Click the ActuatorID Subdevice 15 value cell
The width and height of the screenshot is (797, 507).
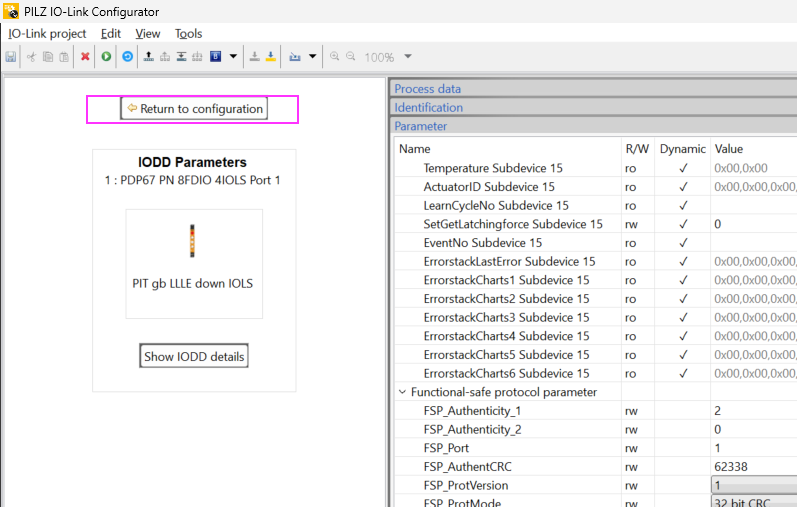point(754,187)
